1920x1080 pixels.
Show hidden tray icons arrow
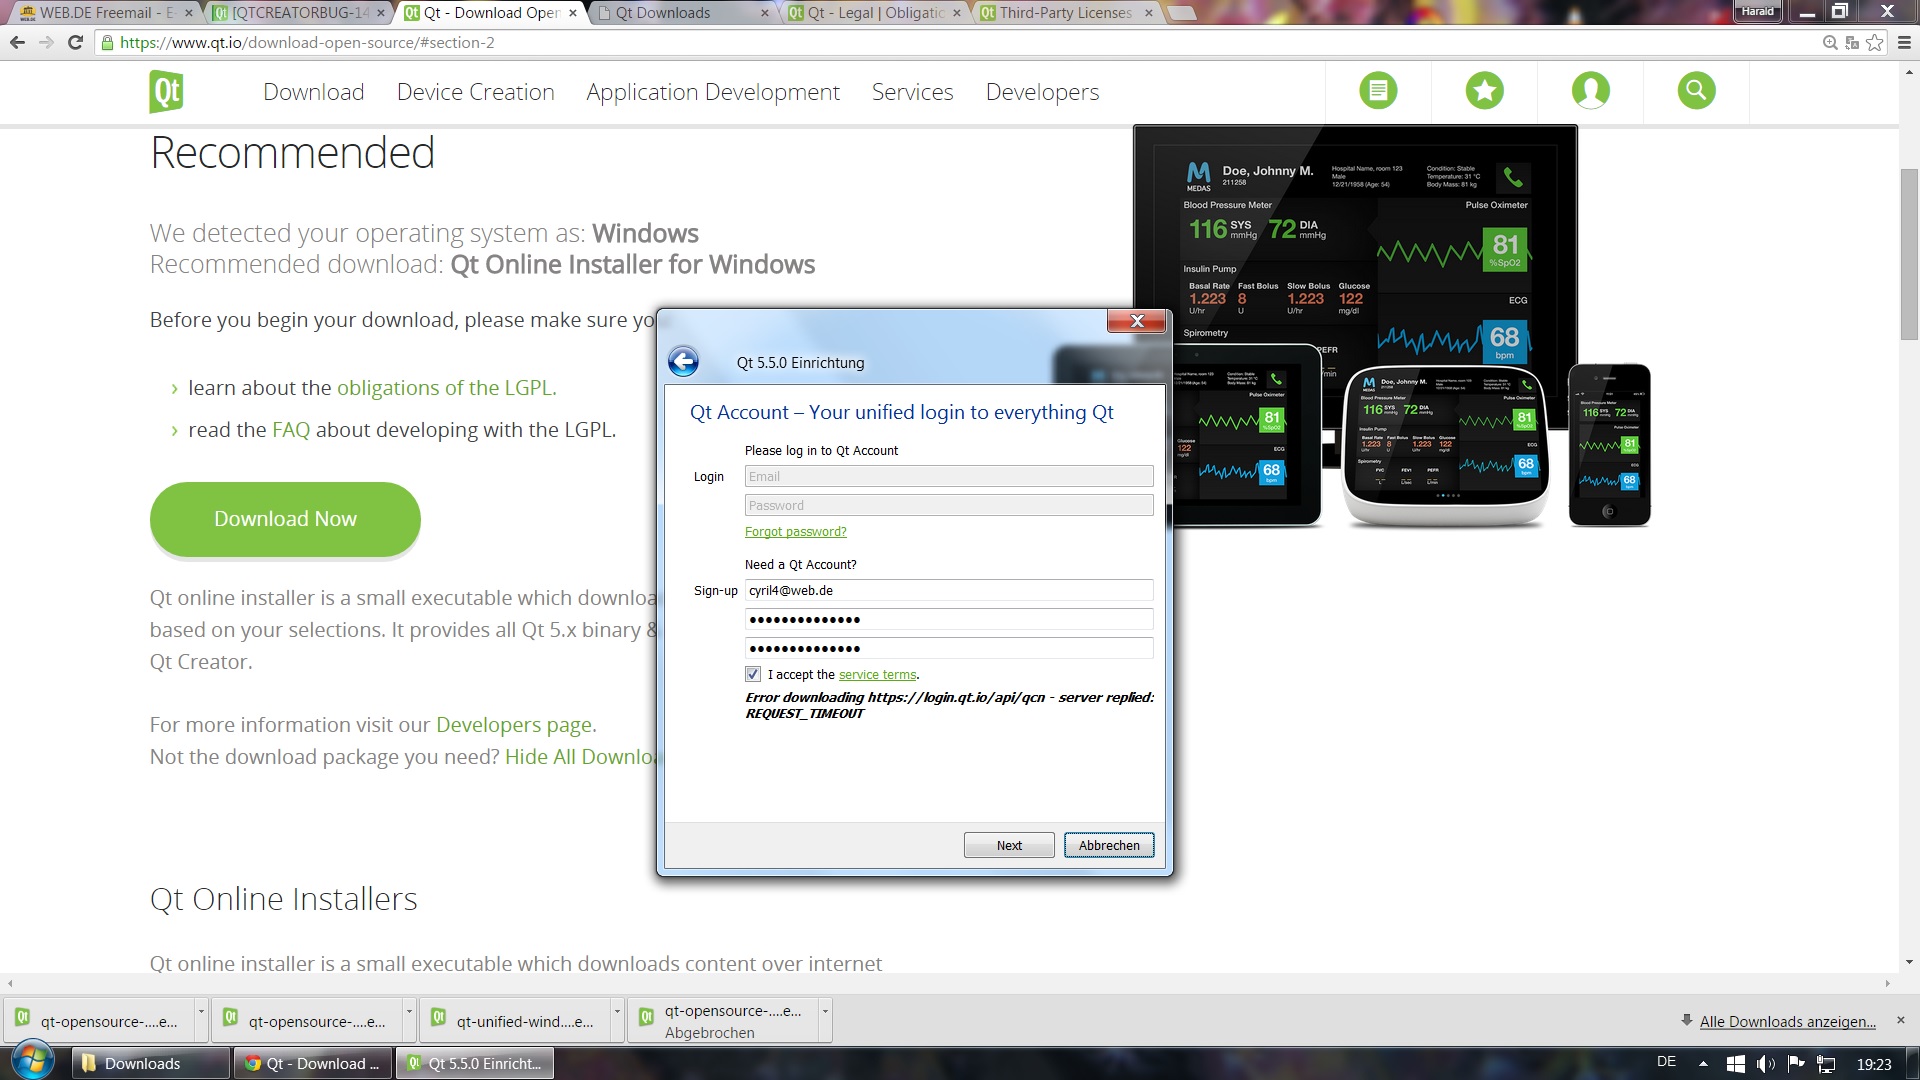click(1703, 1064)
